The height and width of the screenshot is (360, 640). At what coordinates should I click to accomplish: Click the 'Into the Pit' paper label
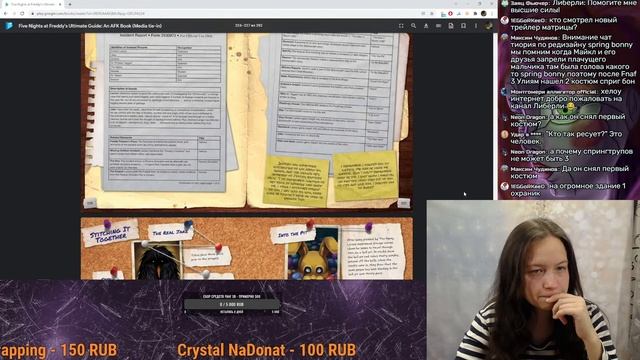point(292,234)
